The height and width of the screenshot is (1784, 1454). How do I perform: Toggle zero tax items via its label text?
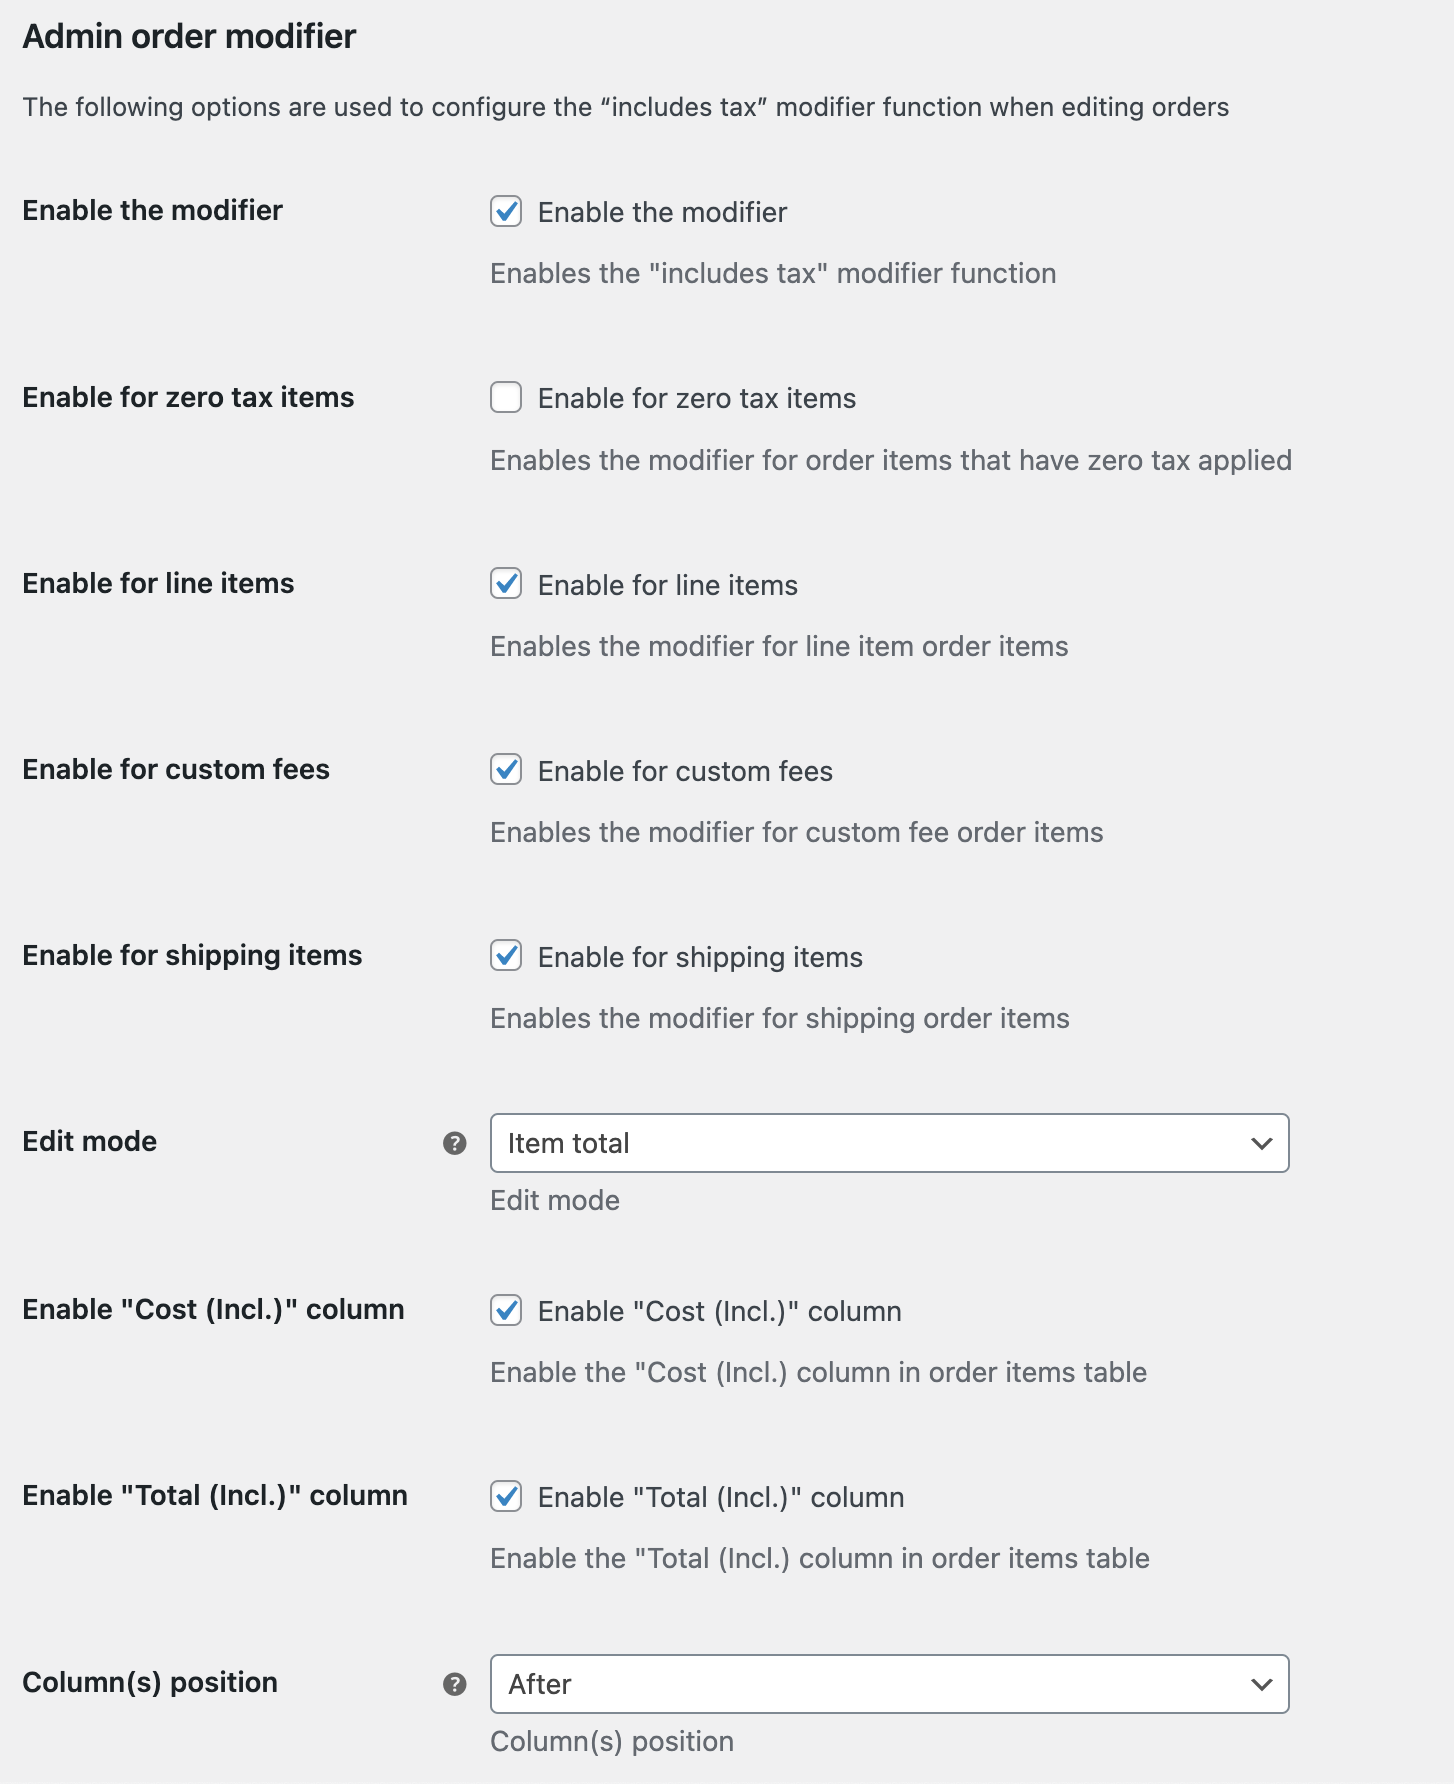[695, 398]
